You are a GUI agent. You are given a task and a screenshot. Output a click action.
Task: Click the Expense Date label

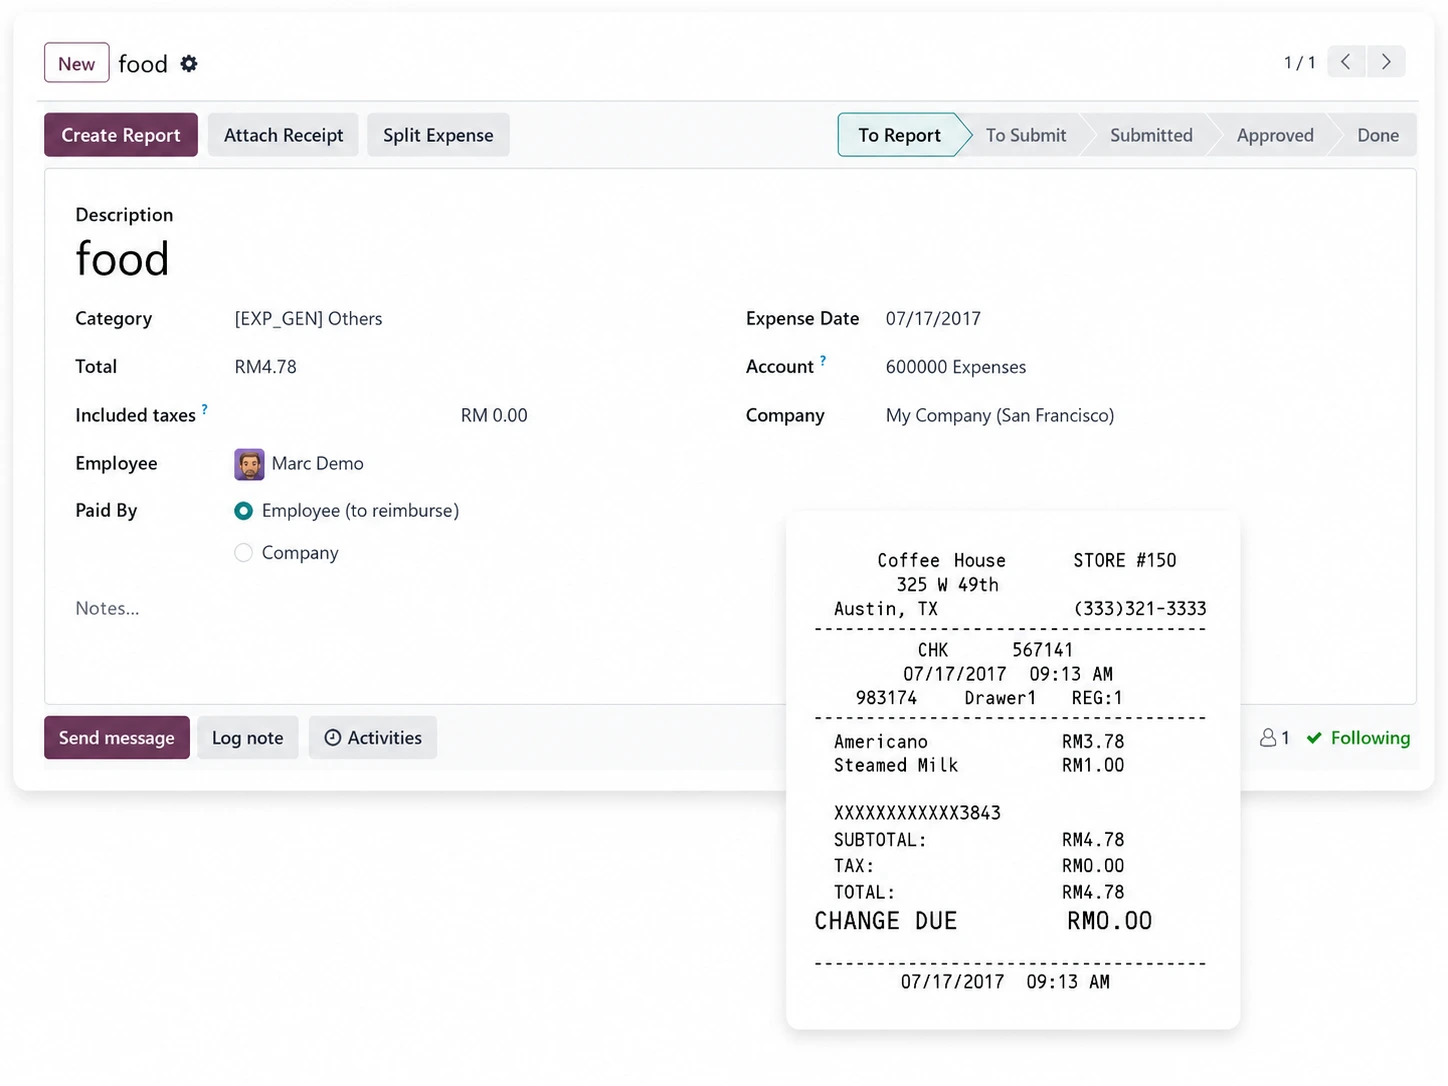pyautogui.click(x=802, y=319)
